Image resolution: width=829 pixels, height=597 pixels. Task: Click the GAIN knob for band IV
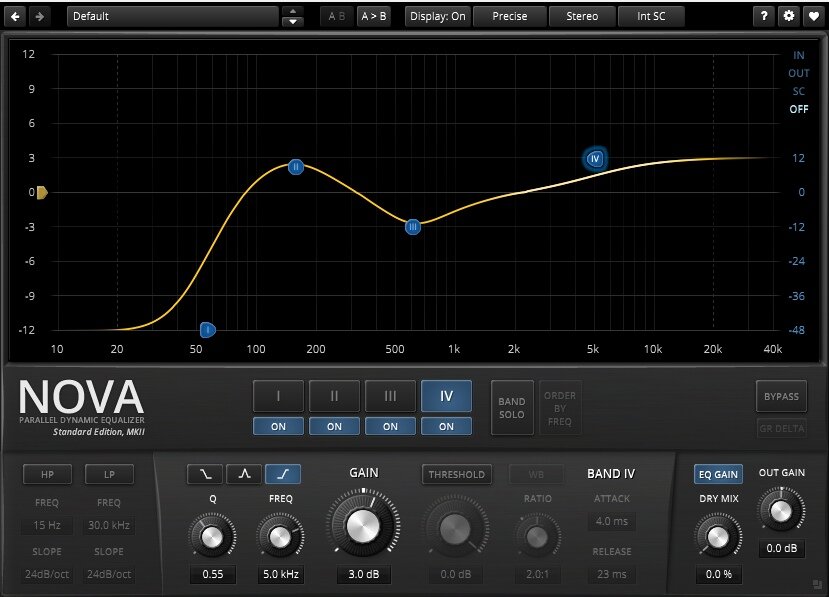point(363,526)
